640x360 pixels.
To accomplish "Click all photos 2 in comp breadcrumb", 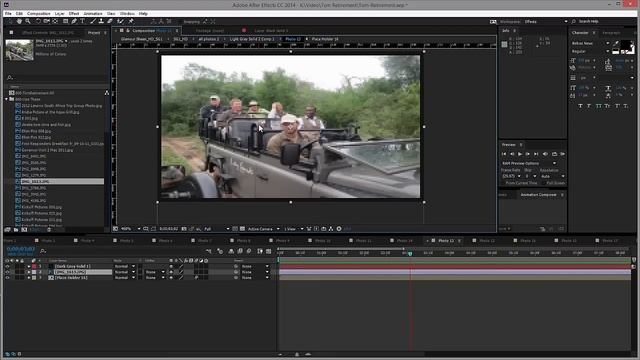I will point(209,39).
